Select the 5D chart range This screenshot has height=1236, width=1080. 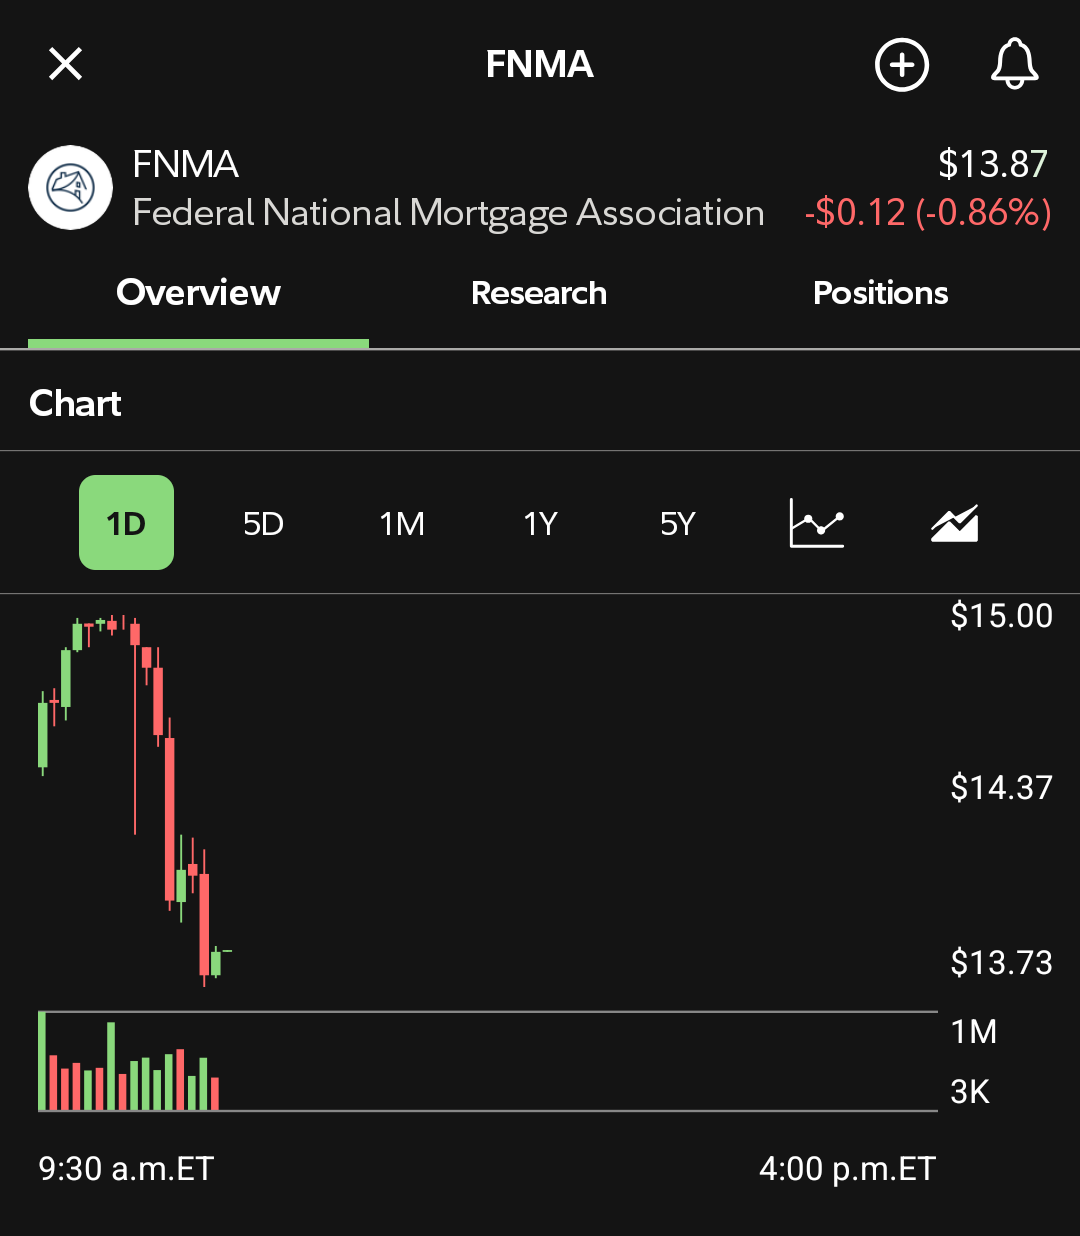pyautogui.click(x=264, y=523)
